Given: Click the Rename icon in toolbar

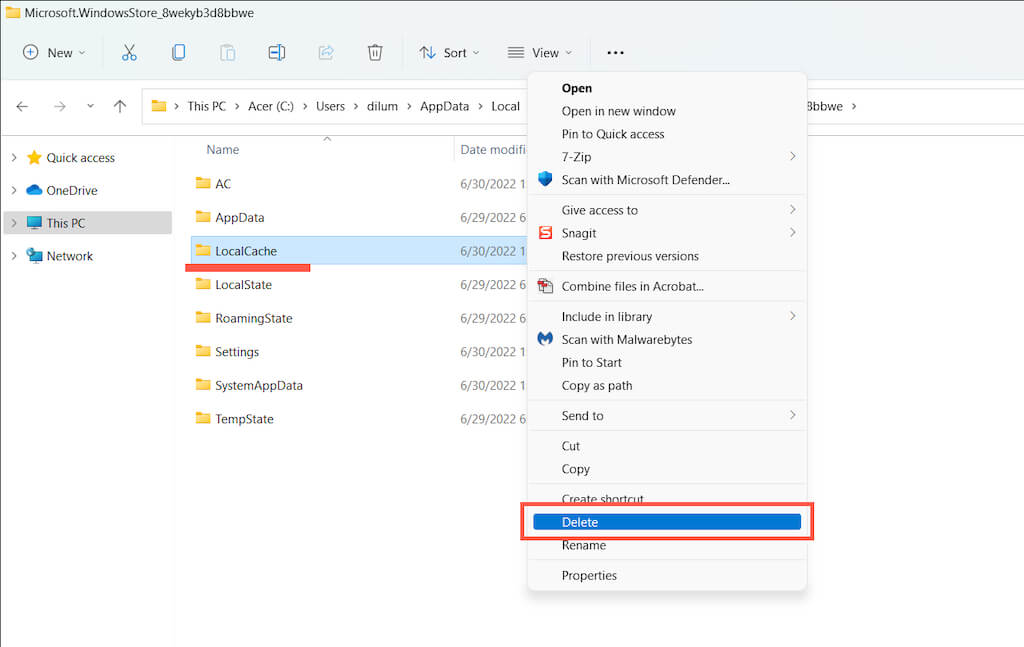Looking at the screenshot, I should [x=277, y=53].
